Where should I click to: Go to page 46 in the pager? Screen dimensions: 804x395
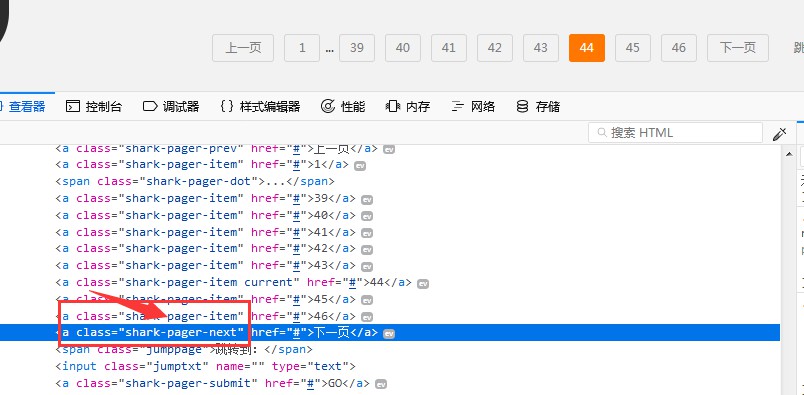(679, 48)
